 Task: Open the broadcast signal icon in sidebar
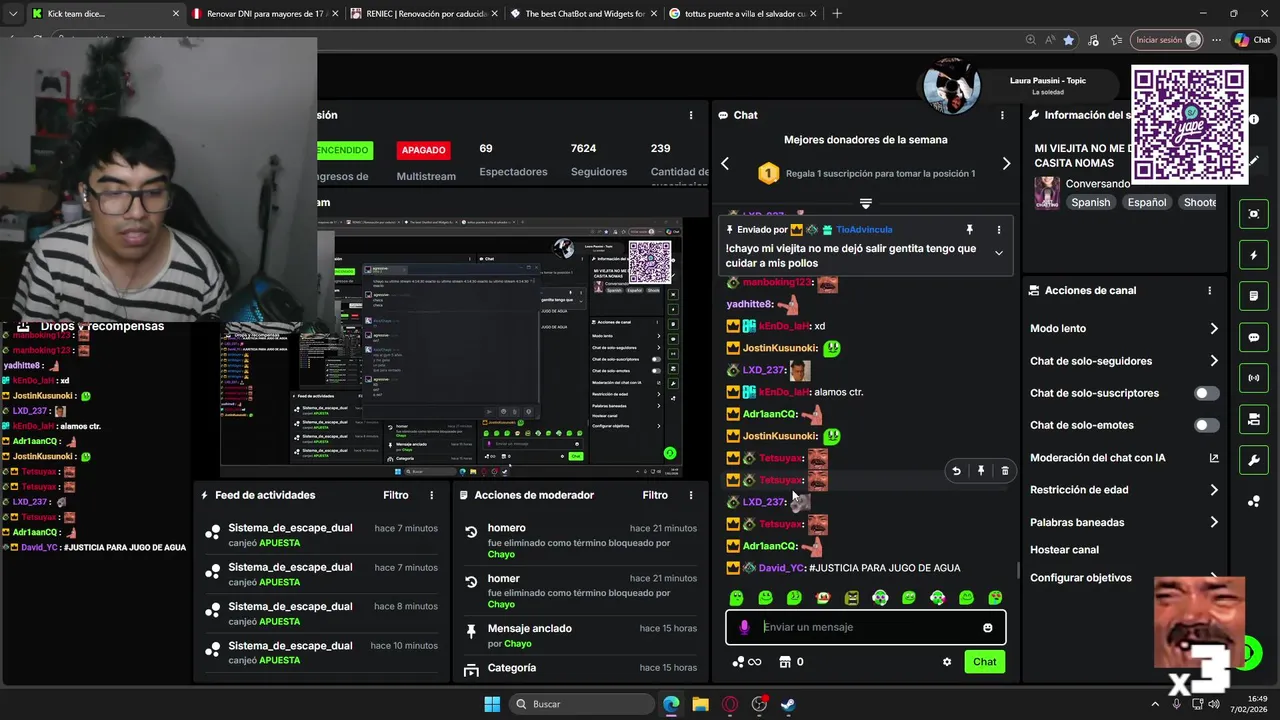[x=1254, y=379]
